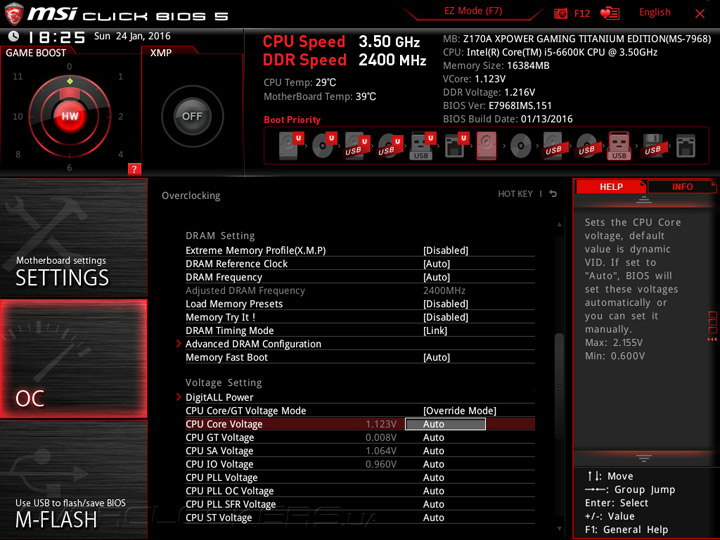720x540 pixels.
Task: Click the CPU SA Voltage Auto value
Action: [x=433, y=450]
